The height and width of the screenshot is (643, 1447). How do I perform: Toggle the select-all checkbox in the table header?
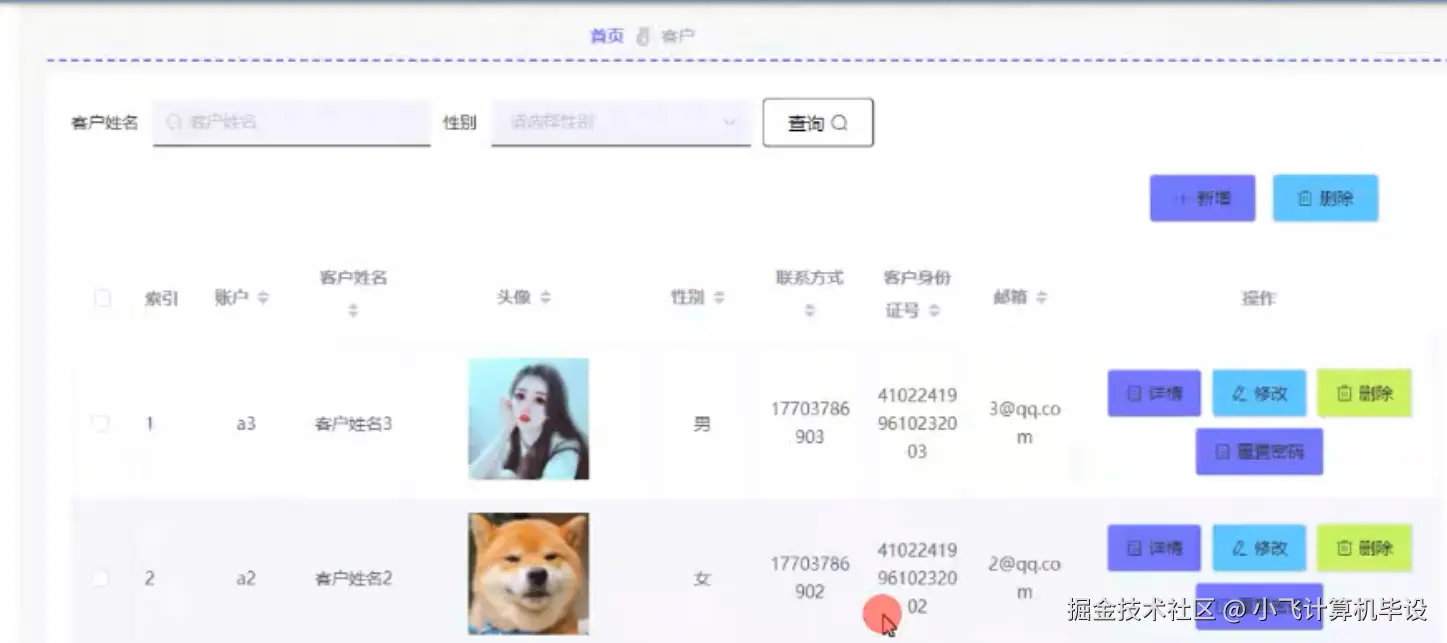[x=101, y=297]
